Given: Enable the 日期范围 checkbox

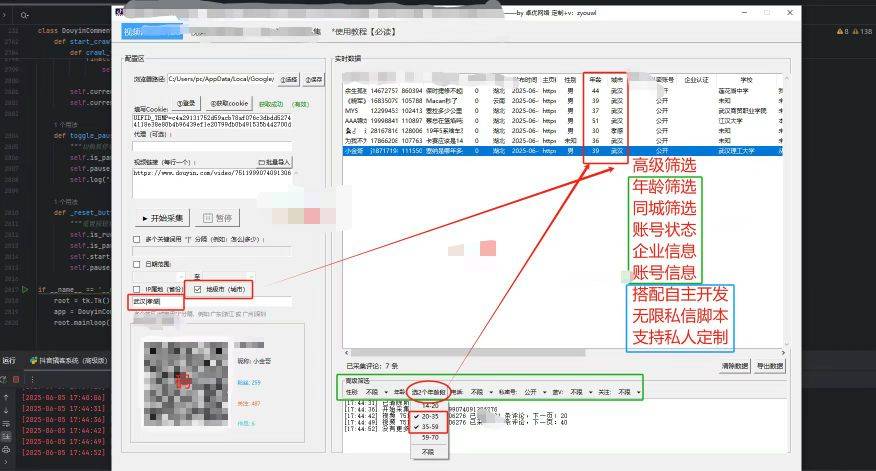Looking at the screenshot, I should (136, 264).
